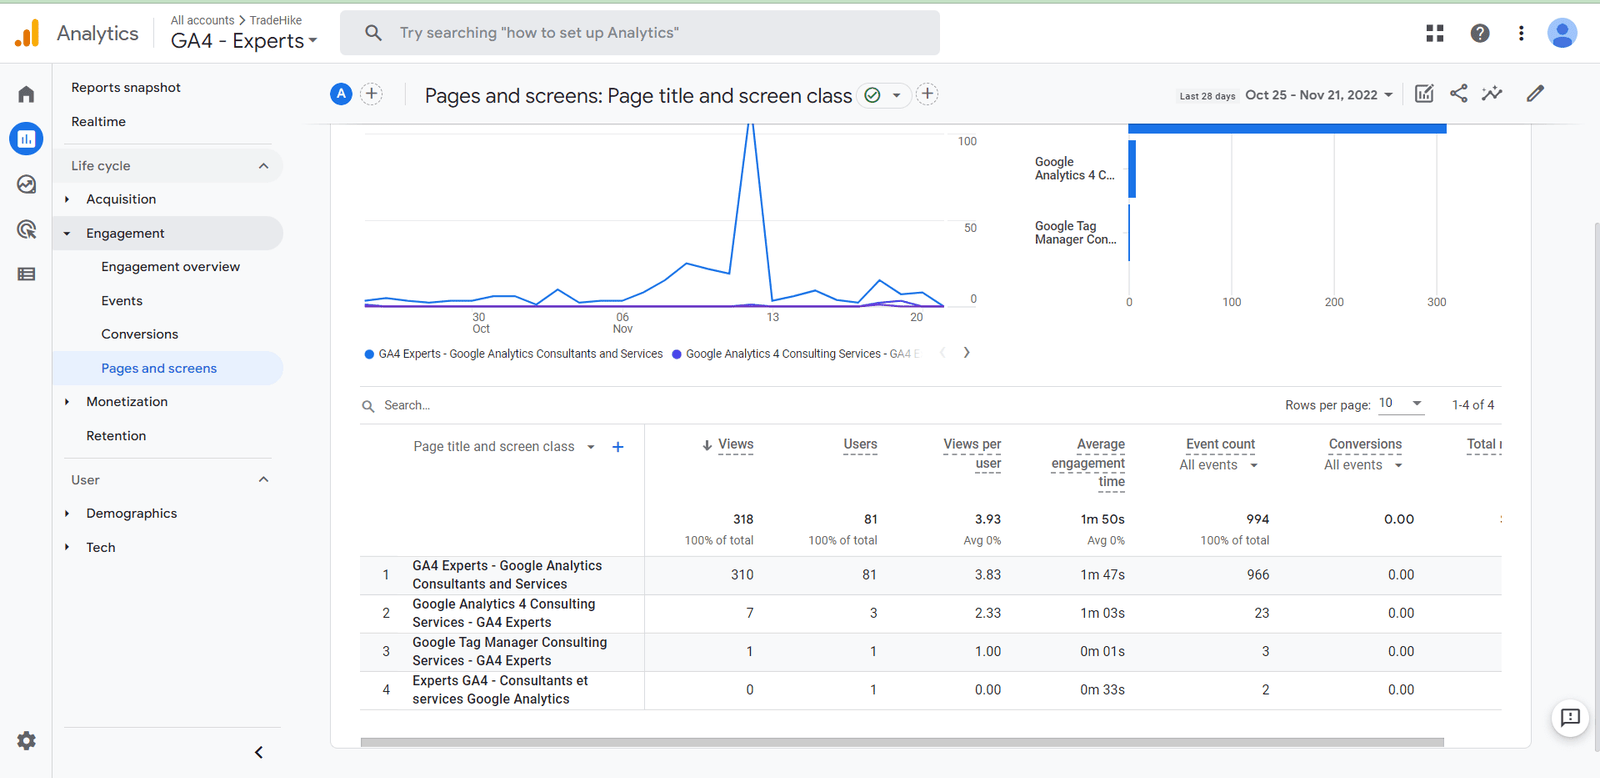
Task: Click the GA4 Experts blue legend dot
Action: [x=369, y=354]
